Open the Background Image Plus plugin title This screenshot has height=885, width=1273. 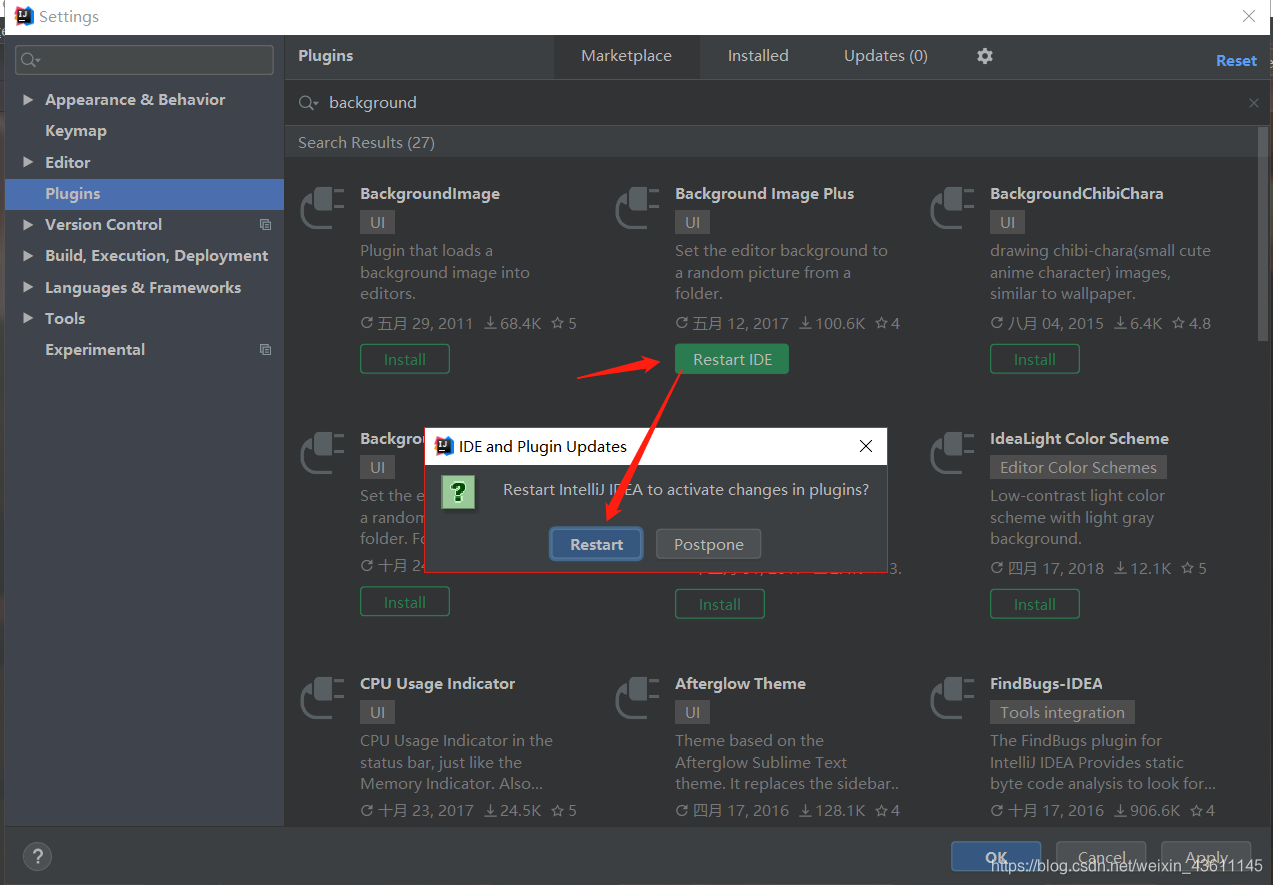(x=765, y=194)
